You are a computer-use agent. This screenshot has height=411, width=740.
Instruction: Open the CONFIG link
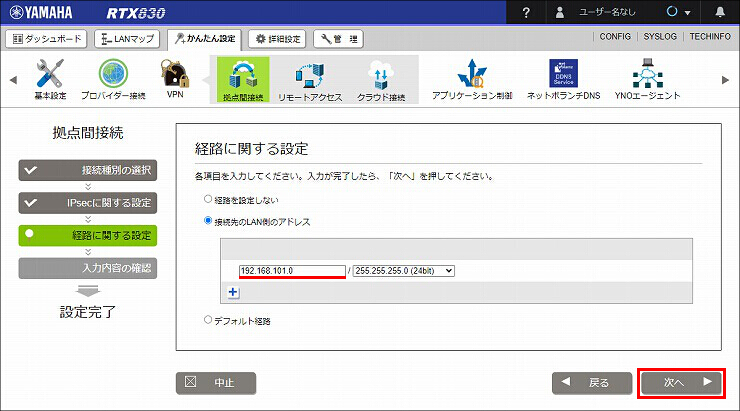615,36
